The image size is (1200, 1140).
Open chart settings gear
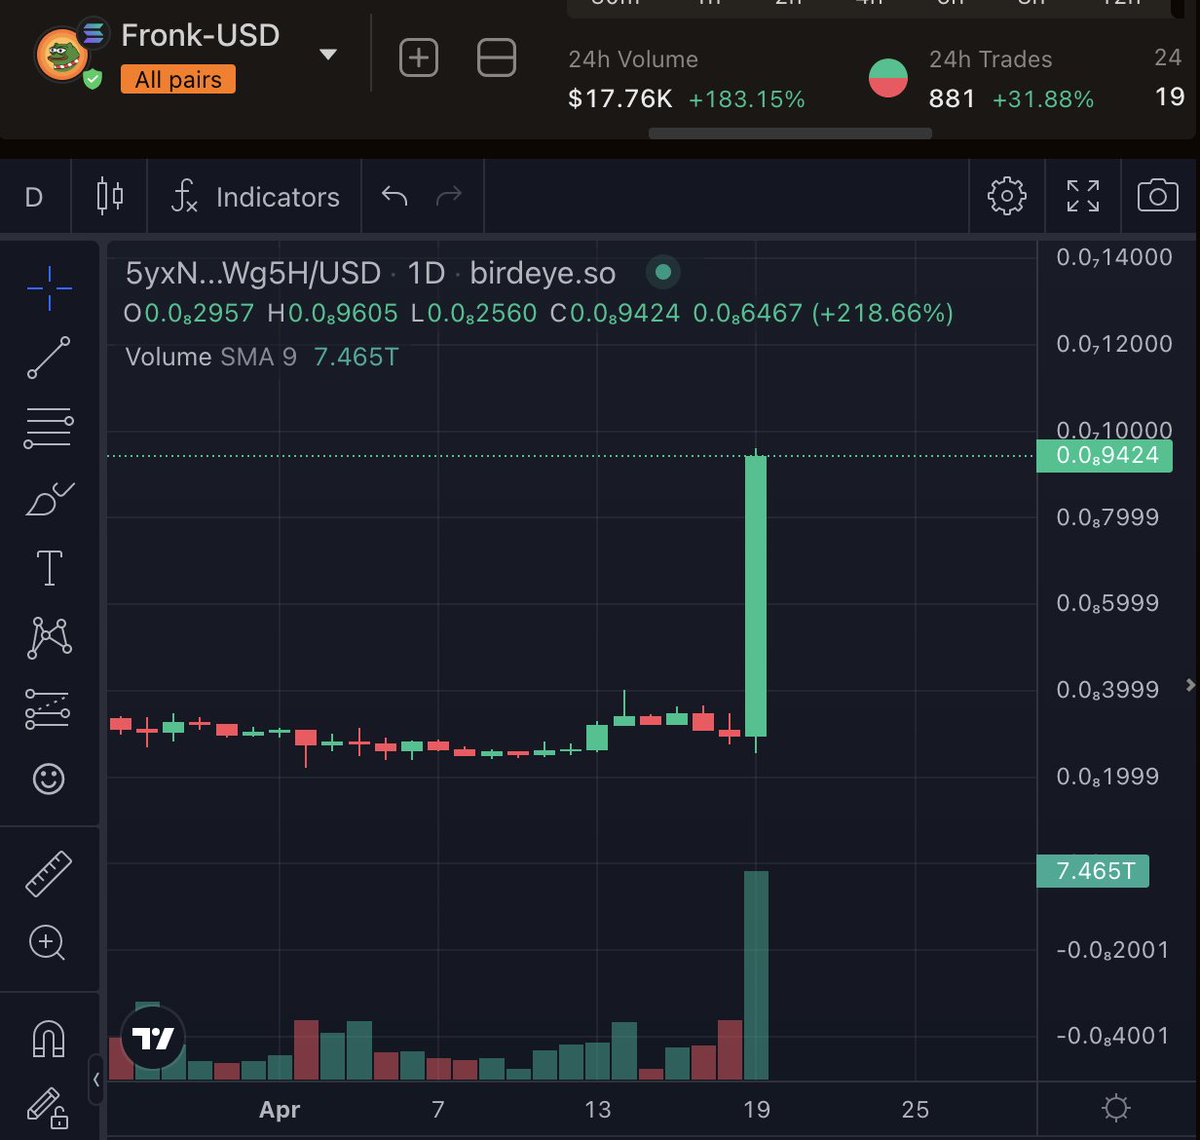[x=1006, y=196]
